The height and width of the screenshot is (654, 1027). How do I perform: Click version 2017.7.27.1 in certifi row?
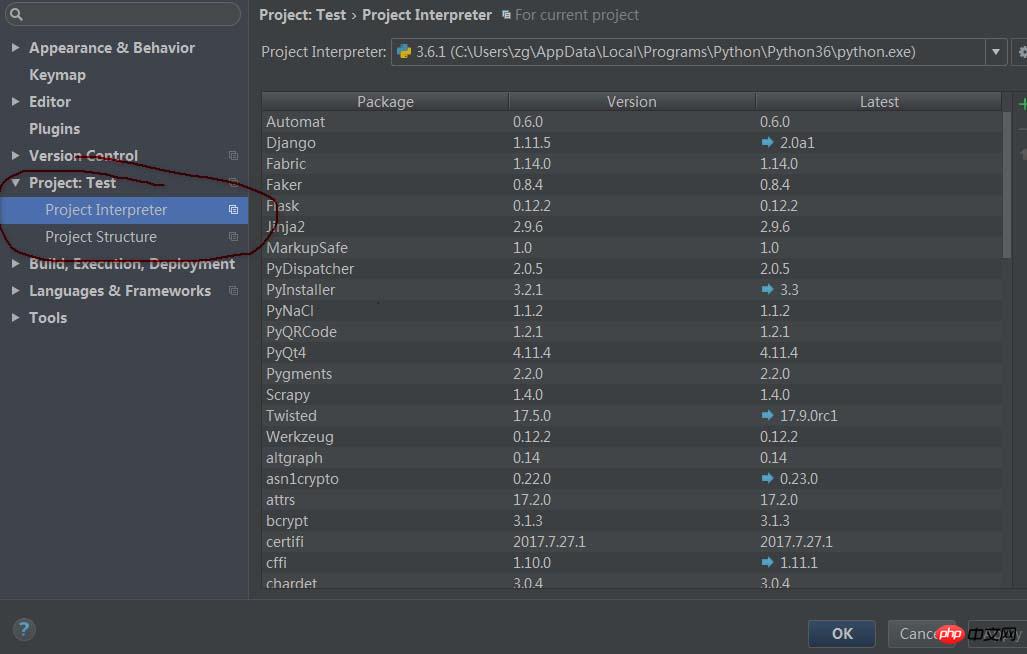point(549,541)
